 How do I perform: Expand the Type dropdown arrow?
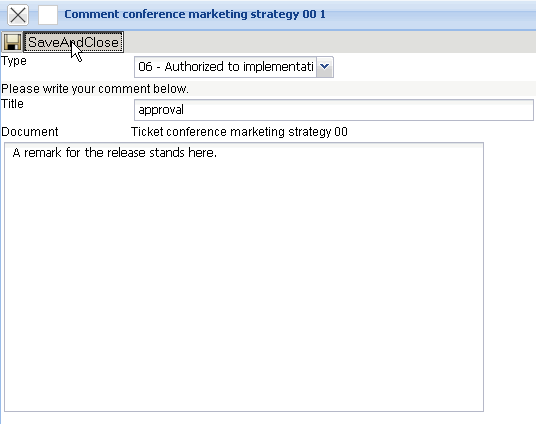pyautogui.click(x=325, y=67)
